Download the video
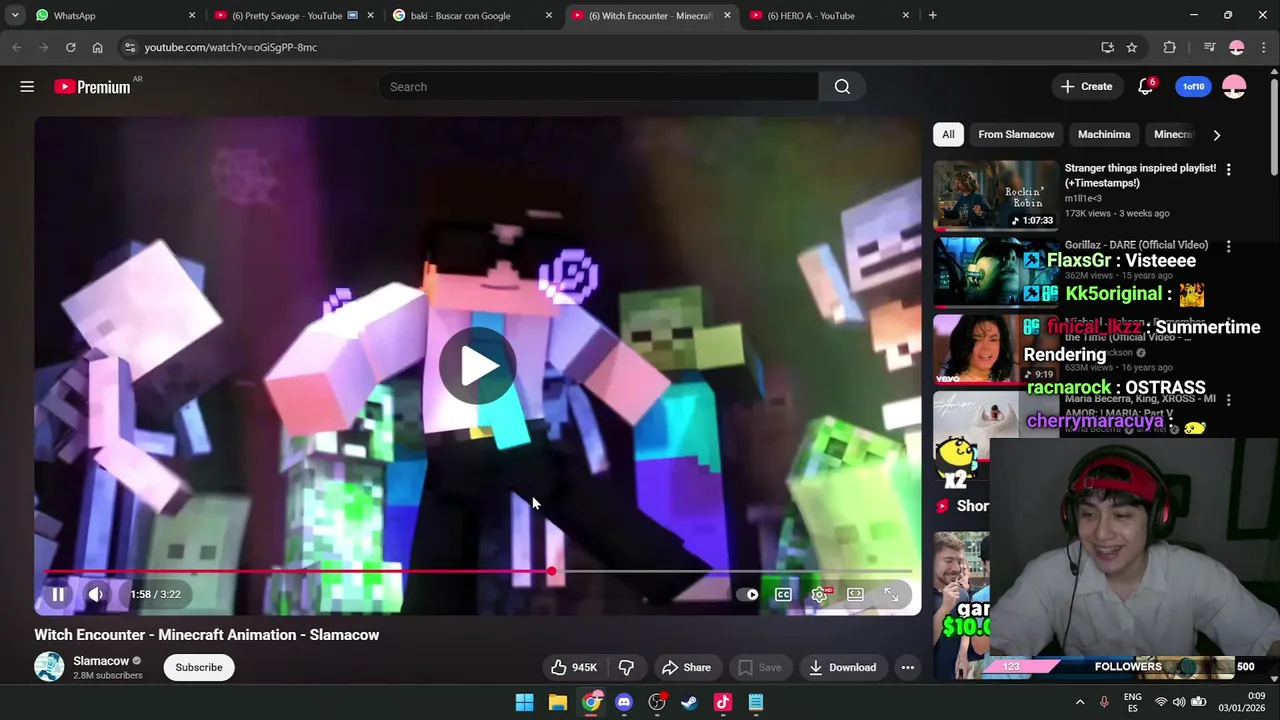This screenshot has height=720, width=1280. tap(843, 667)
